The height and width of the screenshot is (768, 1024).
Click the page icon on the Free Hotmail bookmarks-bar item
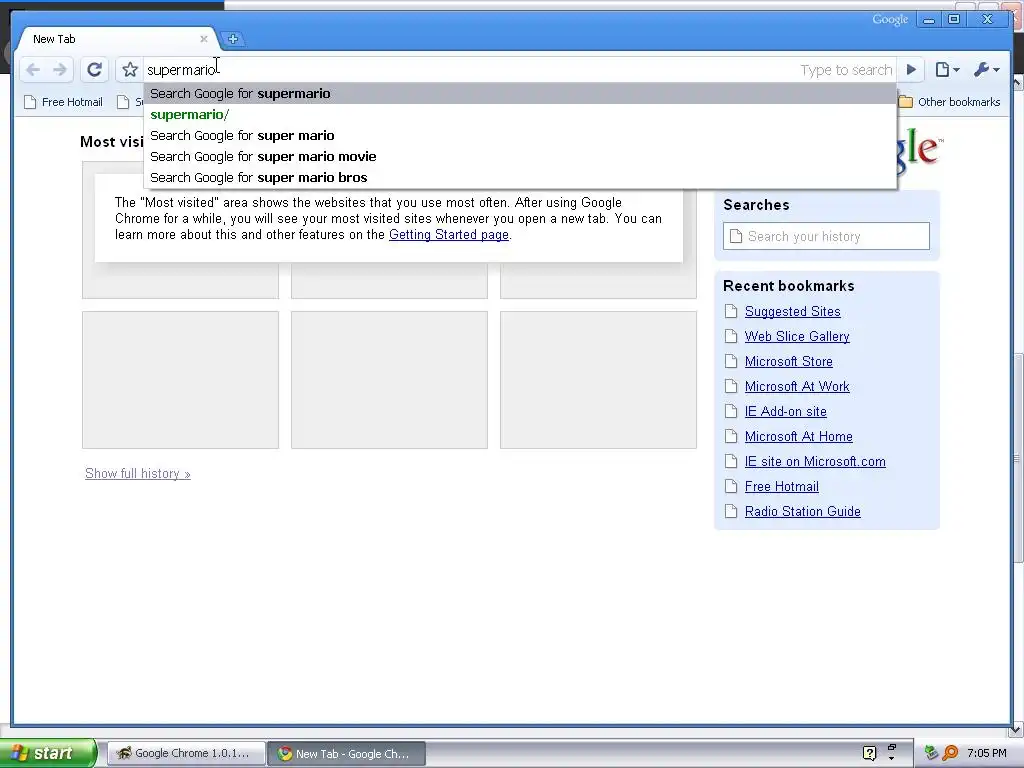pos(30,102)
